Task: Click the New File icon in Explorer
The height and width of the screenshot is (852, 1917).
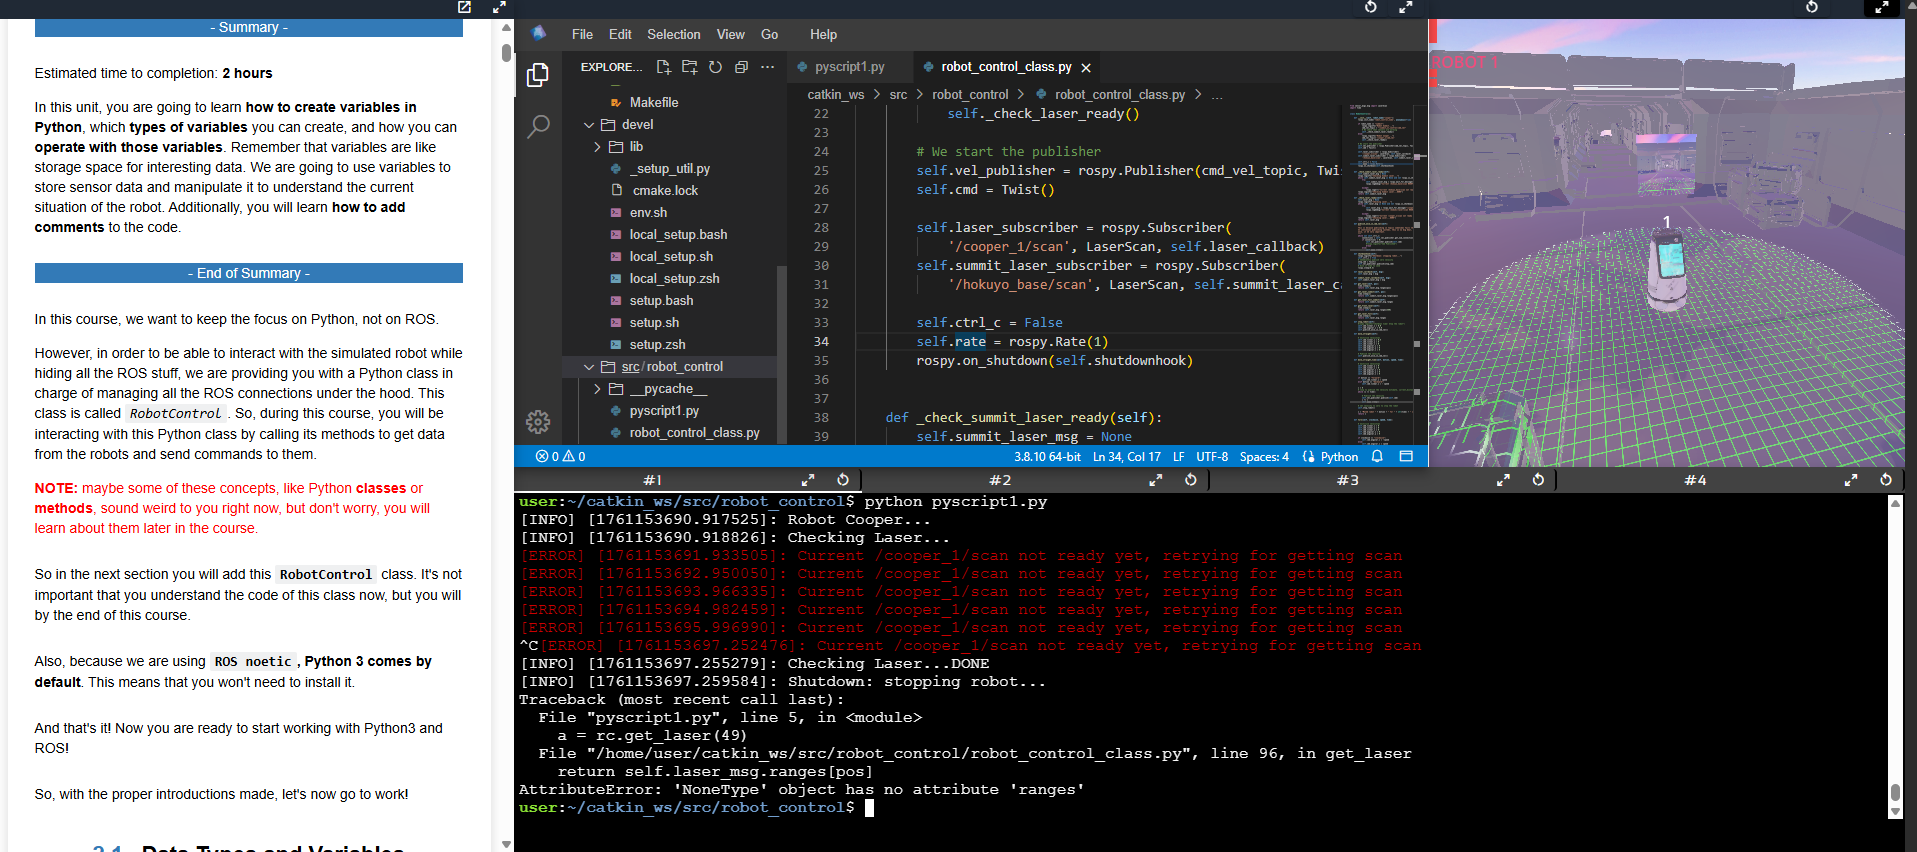Action: pyautogui.click(x=663, y=67)
